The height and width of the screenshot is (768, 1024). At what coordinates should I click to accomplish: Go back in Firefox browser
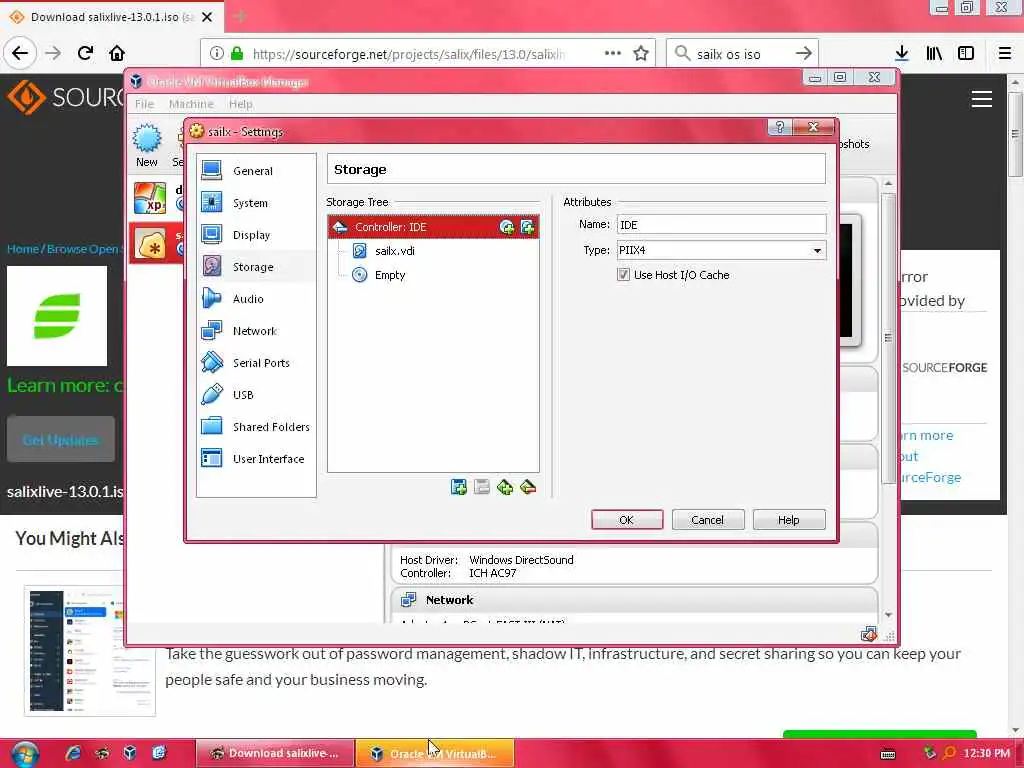[x=20, y=53]
